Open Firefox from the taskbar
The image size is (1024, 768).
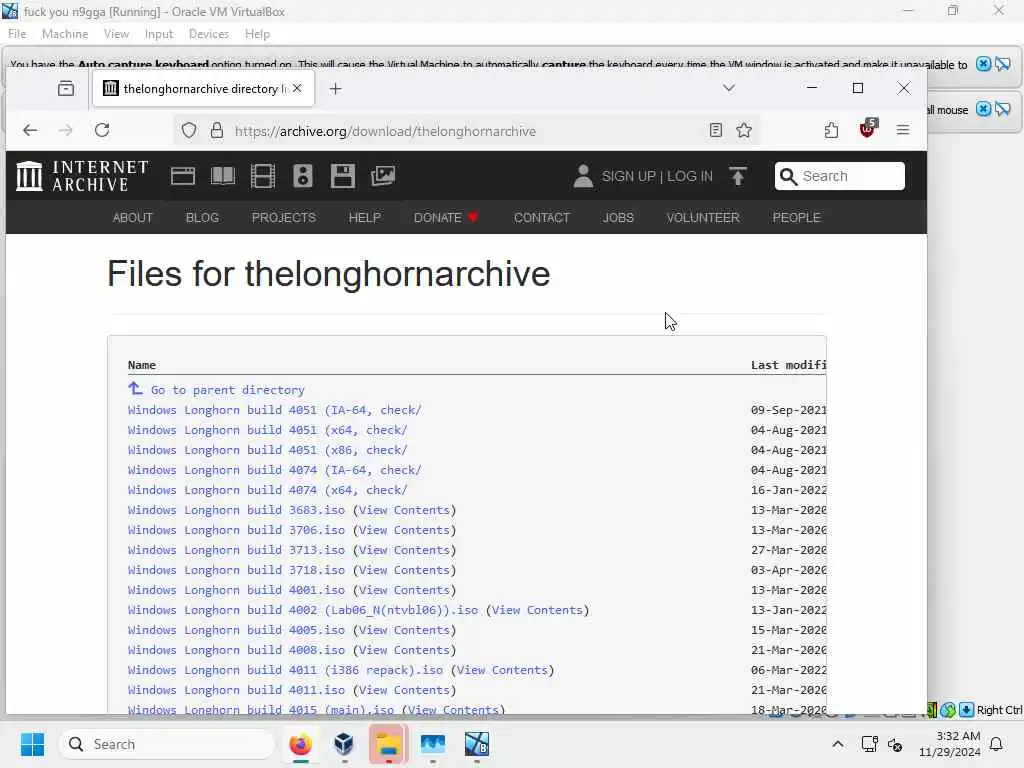click(x=300, y=744)
